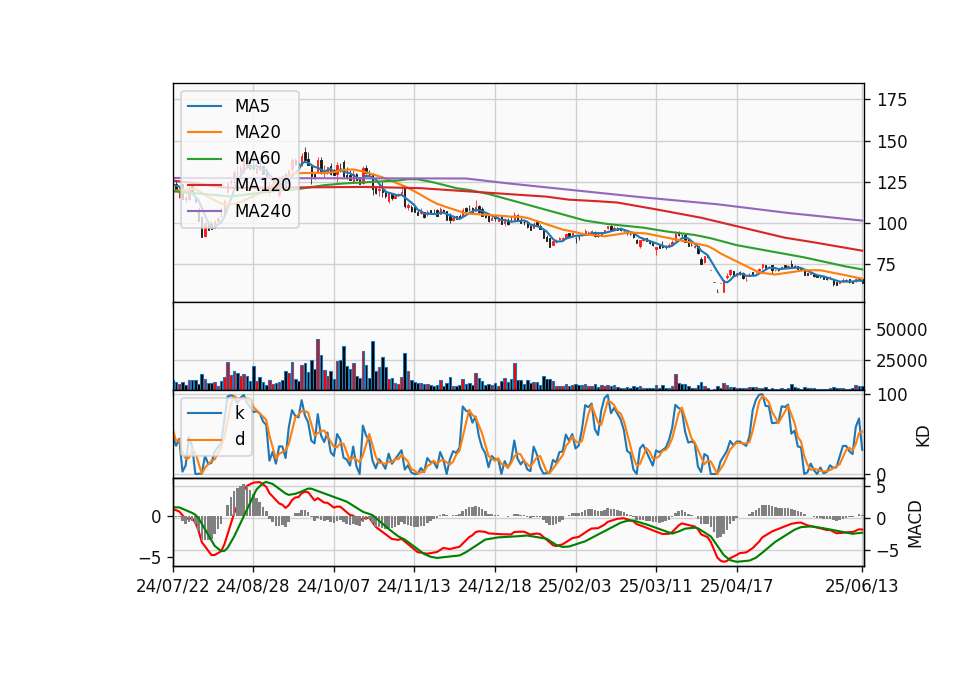Click the 25000 volume axis label
Image resolution: width=960 pixels, height=690 pixels.
tap(902, 361)
